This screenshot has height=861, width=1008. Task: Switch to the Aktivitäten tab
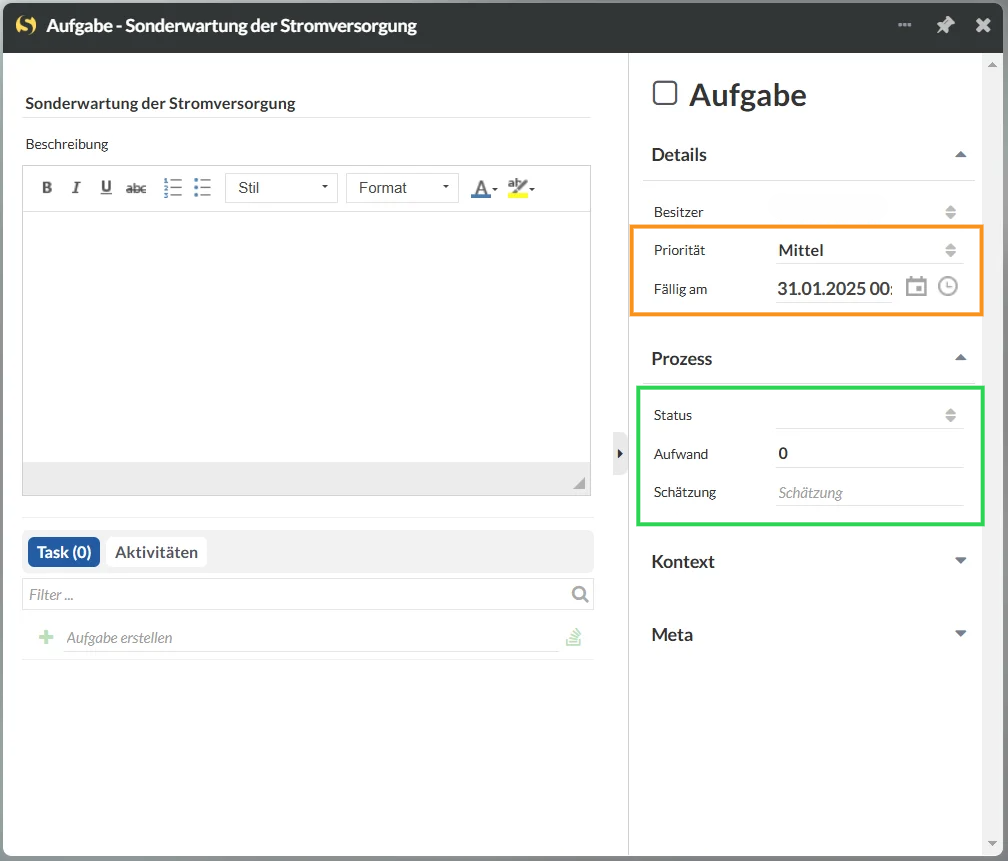[156, 552]
